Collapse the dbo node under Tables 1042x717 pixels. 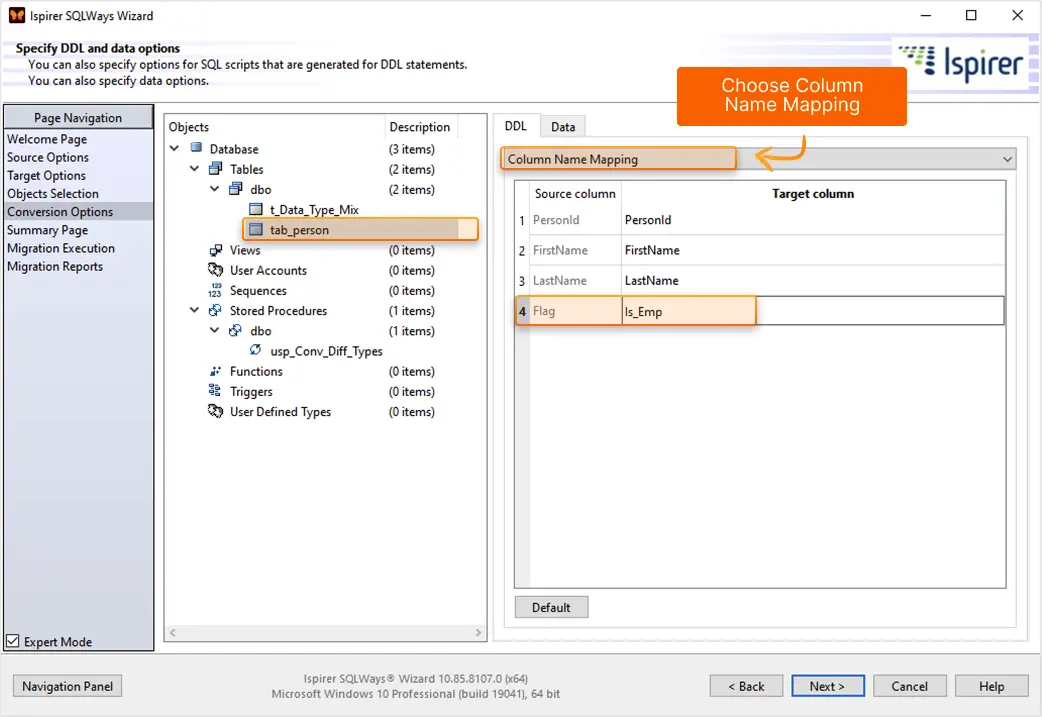214,189
